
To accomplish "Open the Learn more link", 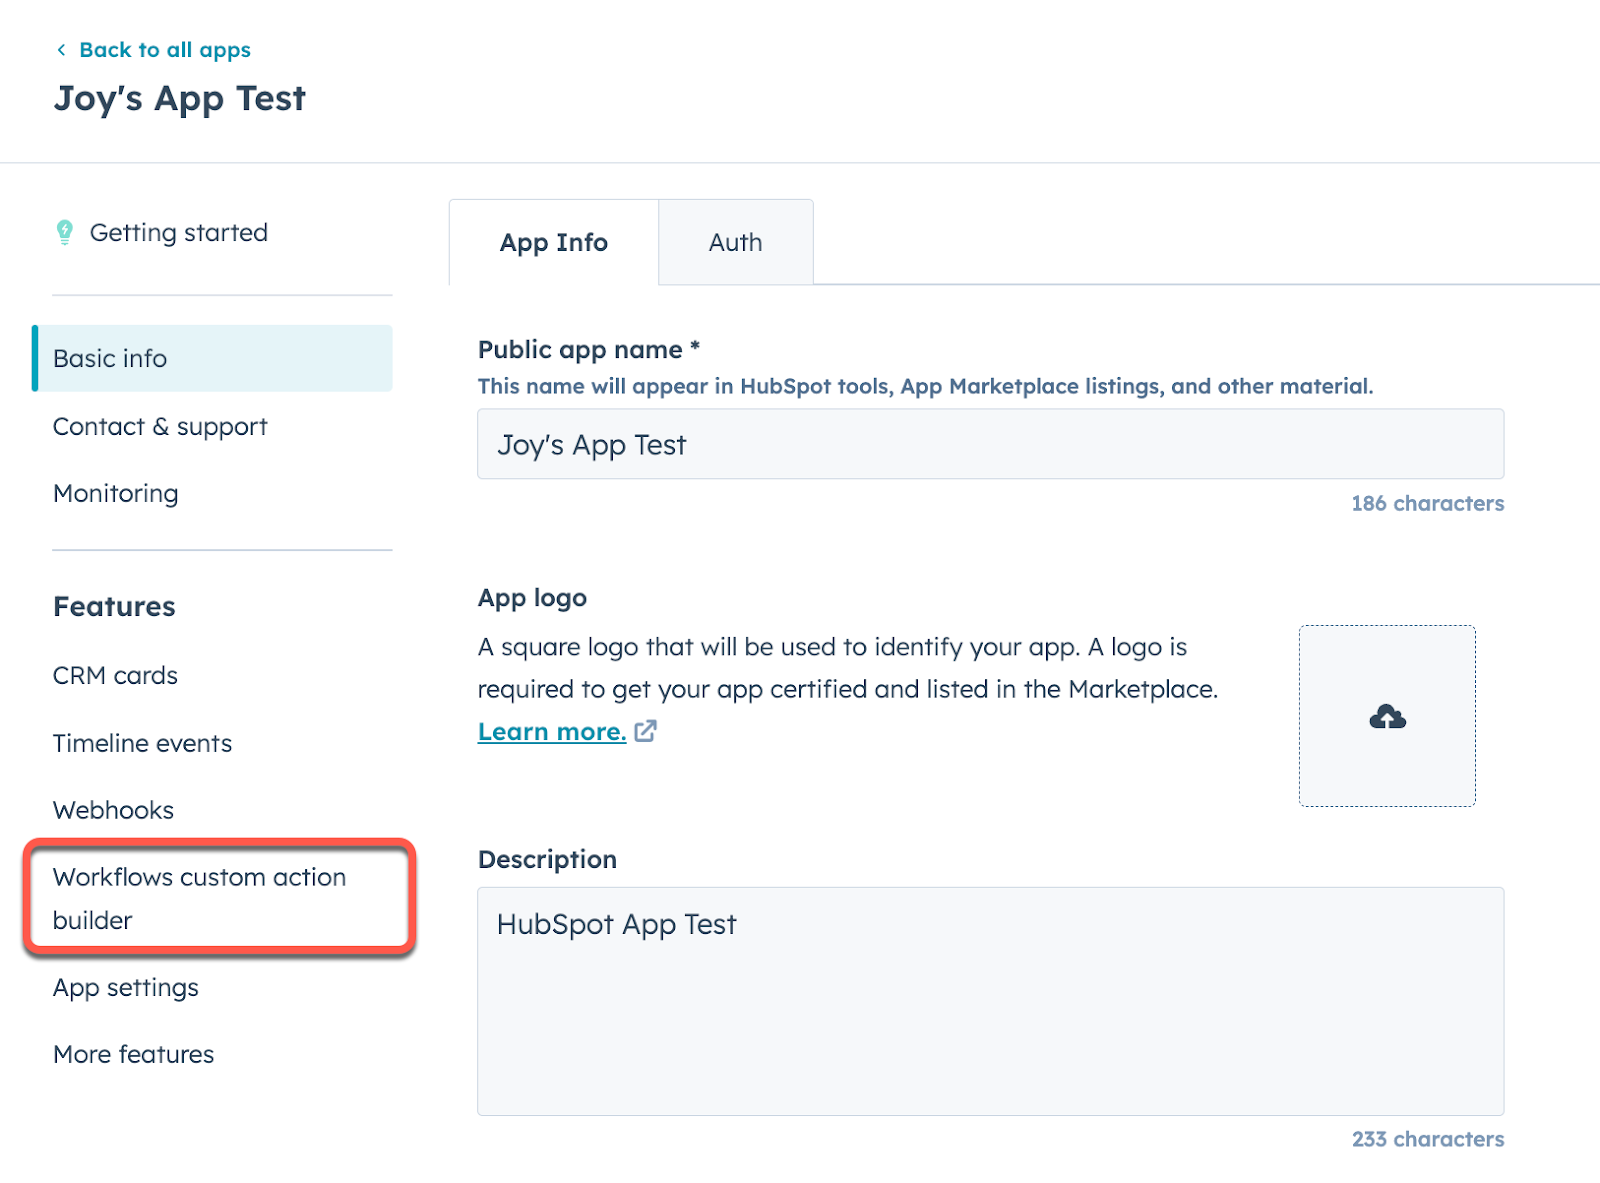I will point(552,732).
